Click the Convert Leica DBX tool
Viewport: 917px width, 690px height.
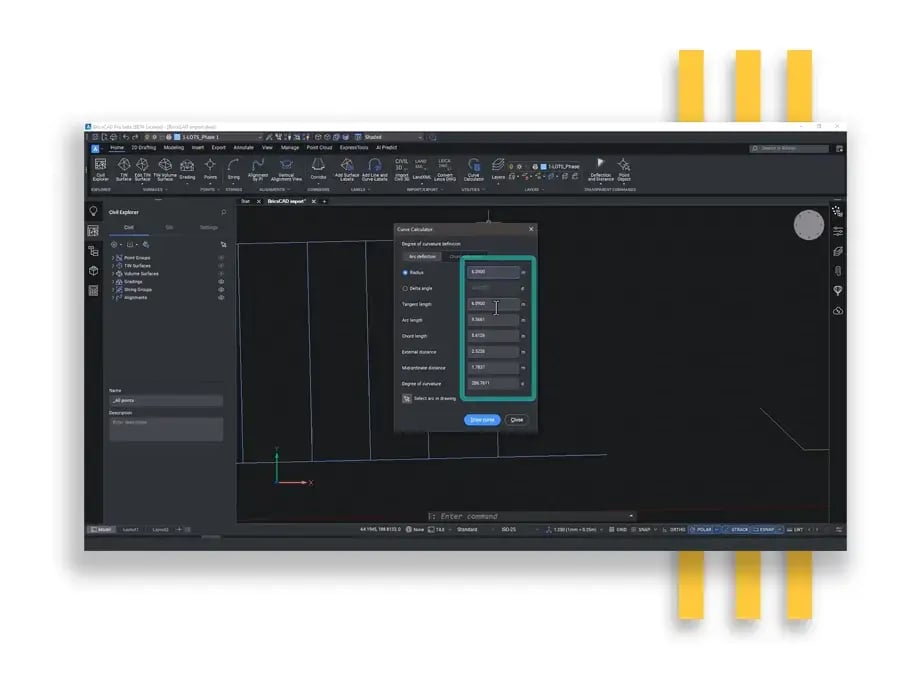tap(445, 169)
